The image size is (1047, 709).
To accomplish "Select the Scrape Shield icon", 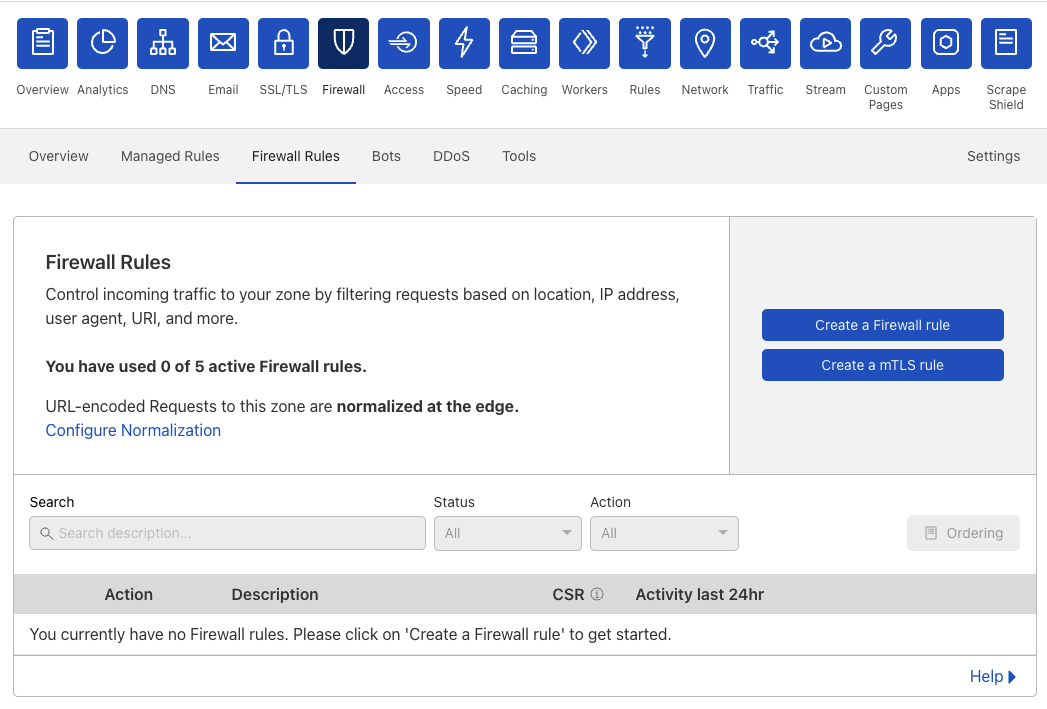I will click(x=1005, y=43).
